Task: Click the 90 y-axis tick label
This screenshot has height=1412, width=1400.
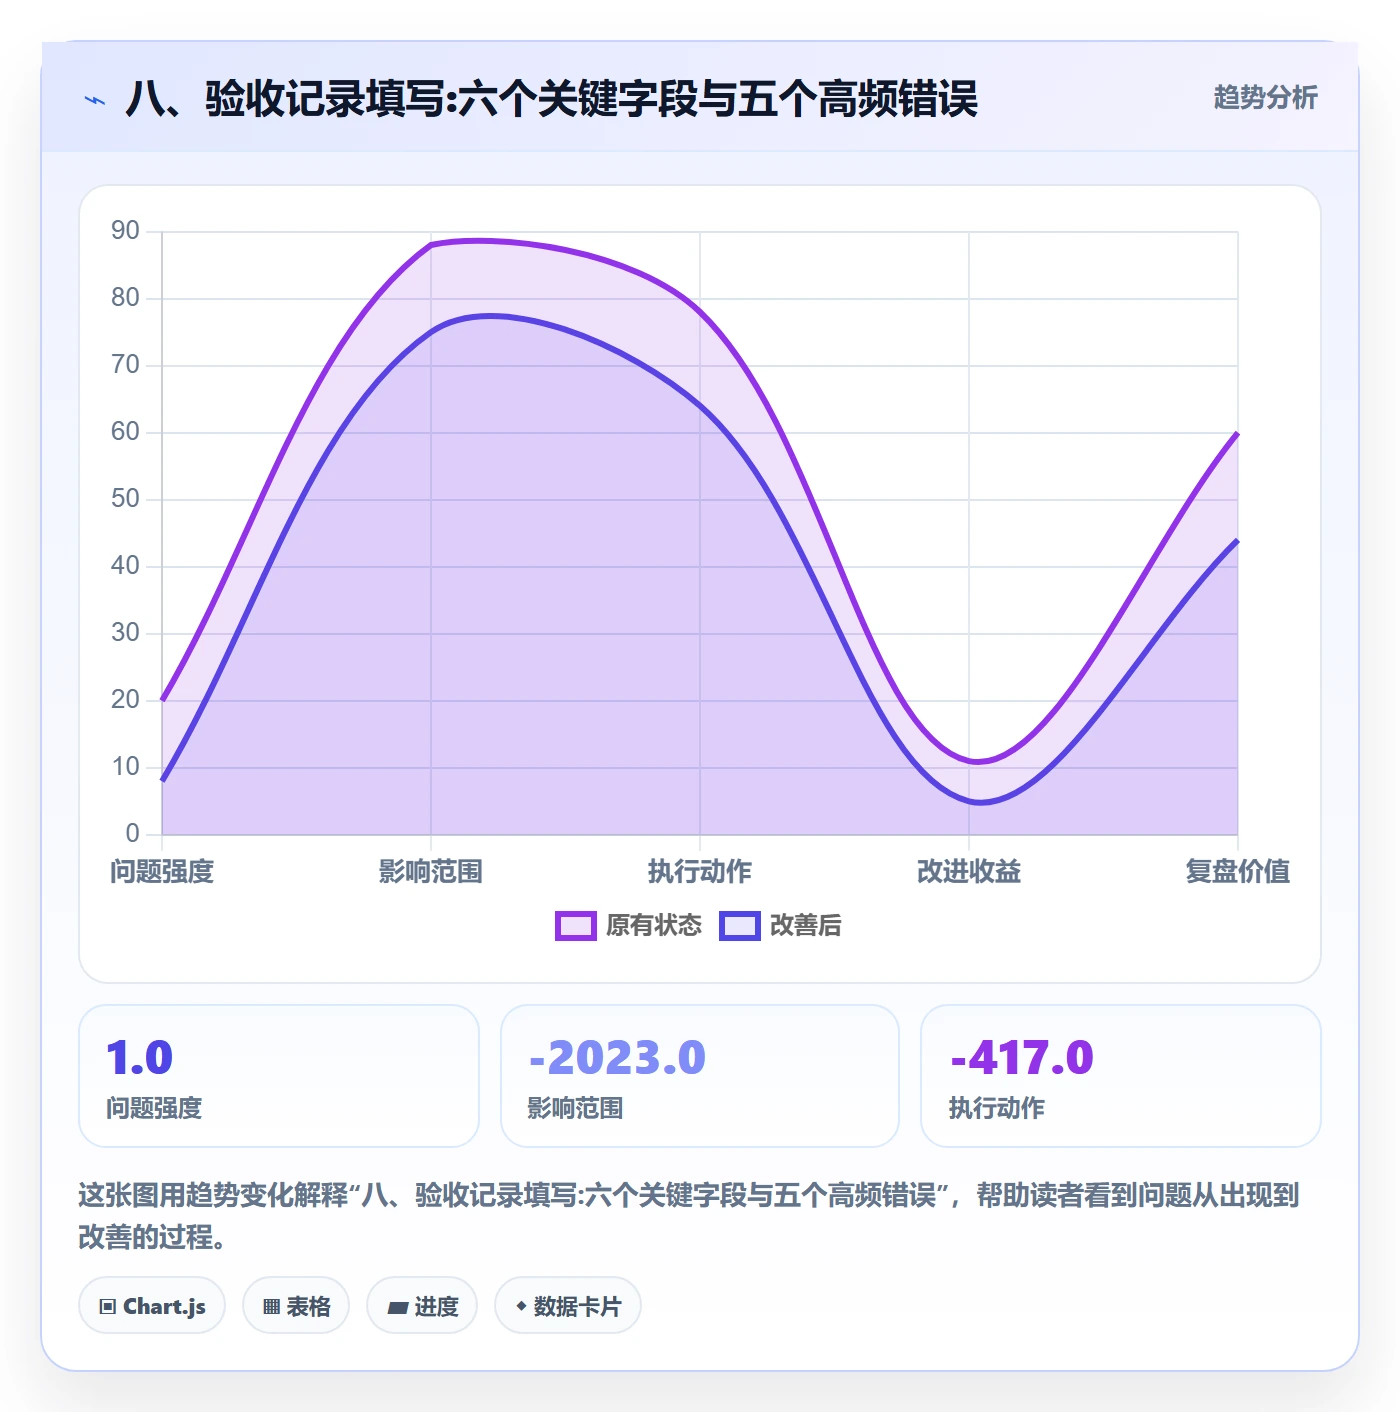Action: click(126, 231)
